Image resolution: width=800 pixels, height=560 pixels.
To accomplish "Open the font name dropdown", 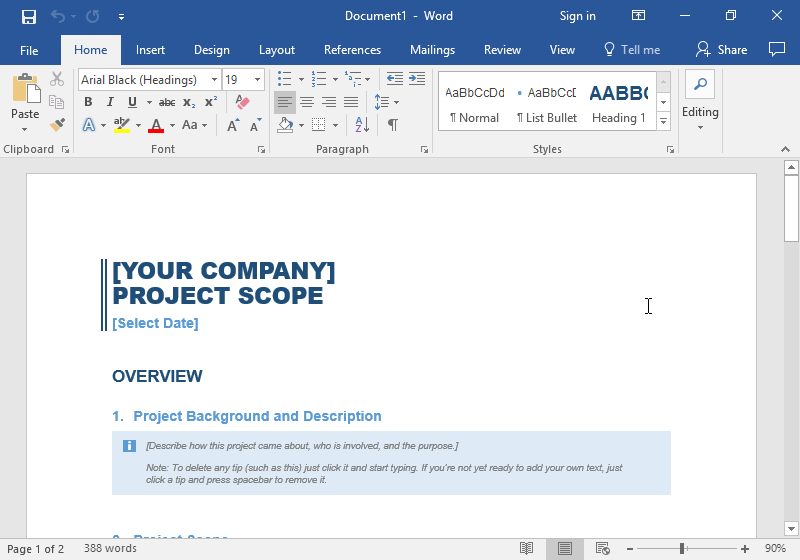I will [214, 80].
